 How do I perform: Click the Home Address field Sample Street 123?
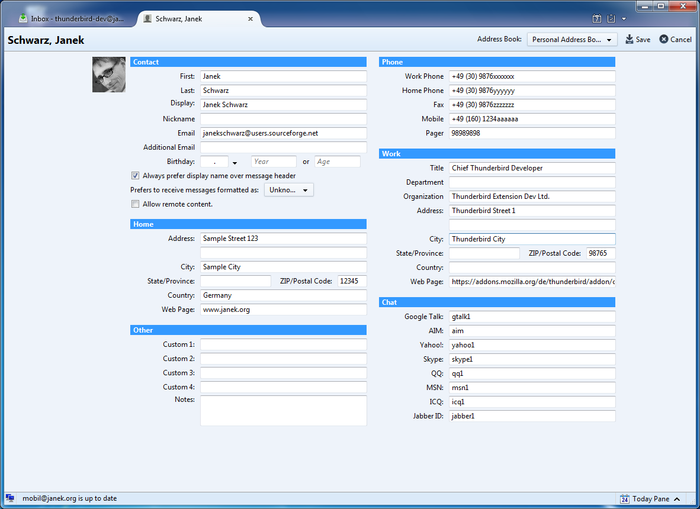pyautogui.click(x=283, y=238)
